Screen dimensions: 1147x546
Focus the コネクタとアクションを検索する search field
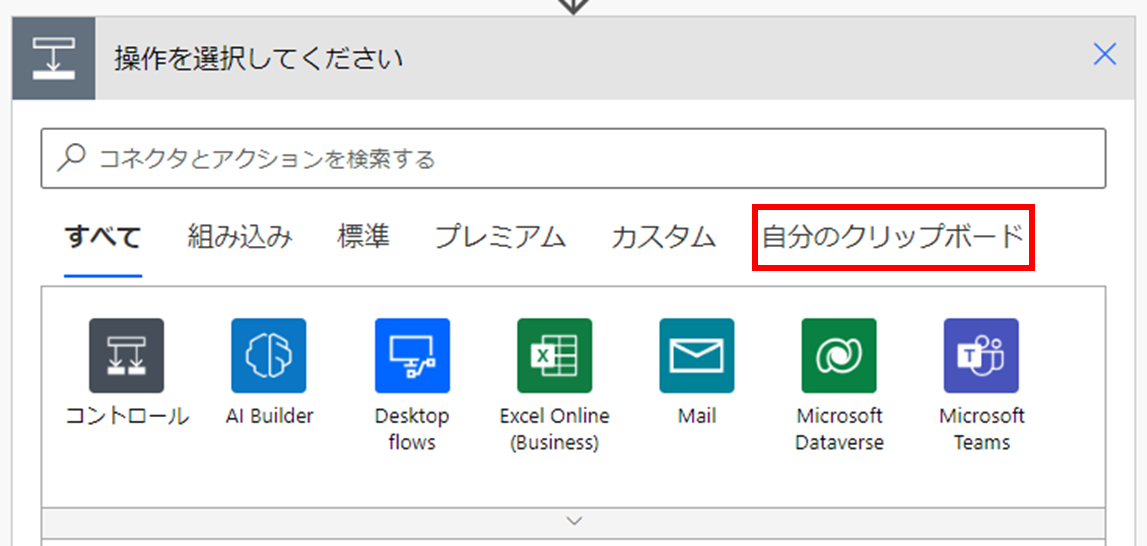(x=574, y=158)
